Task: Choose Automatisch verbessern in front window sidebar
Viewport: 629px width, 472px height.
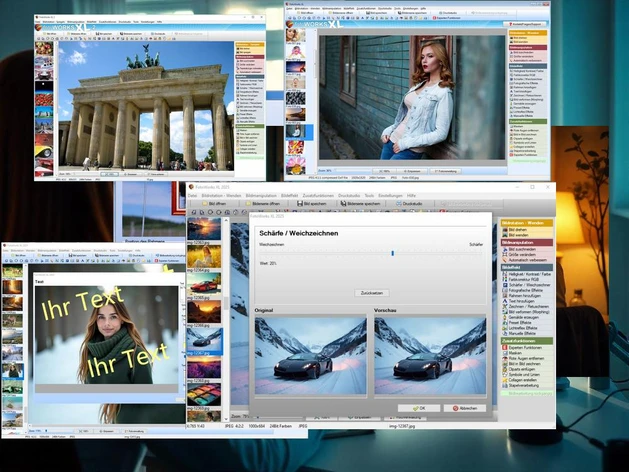Action: (527, 260)
